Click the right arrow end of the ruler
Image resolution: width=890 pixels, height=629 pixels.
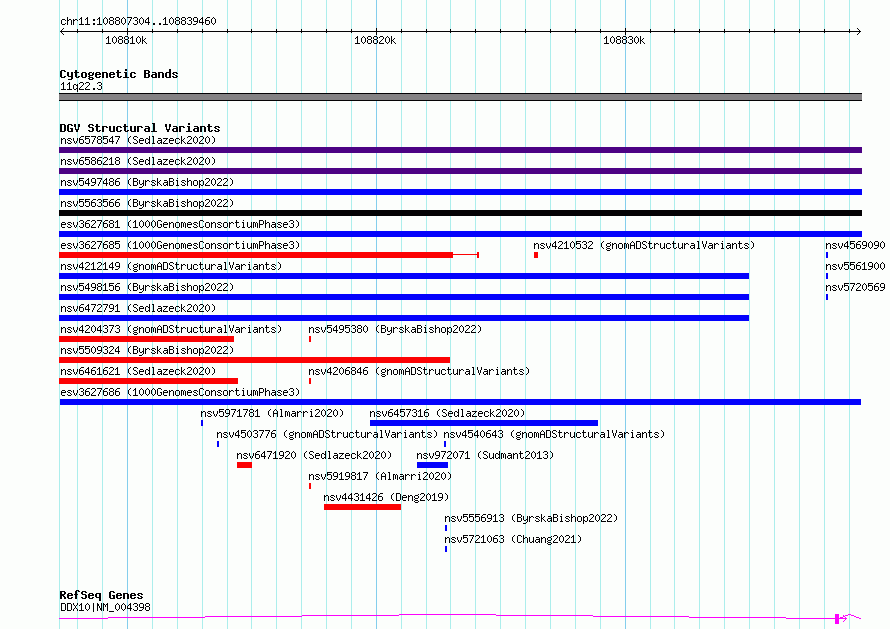pos(859,31)
